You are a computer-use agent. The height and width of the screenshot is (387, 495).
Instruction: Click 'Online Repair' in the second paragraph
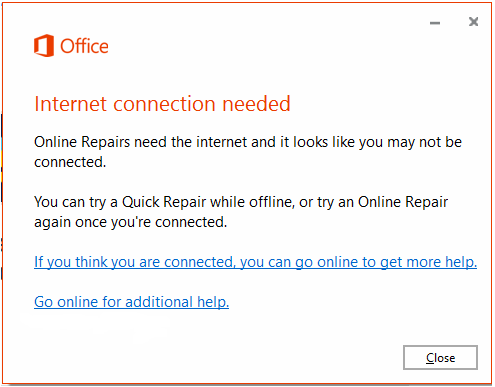[x=403, y=202]
